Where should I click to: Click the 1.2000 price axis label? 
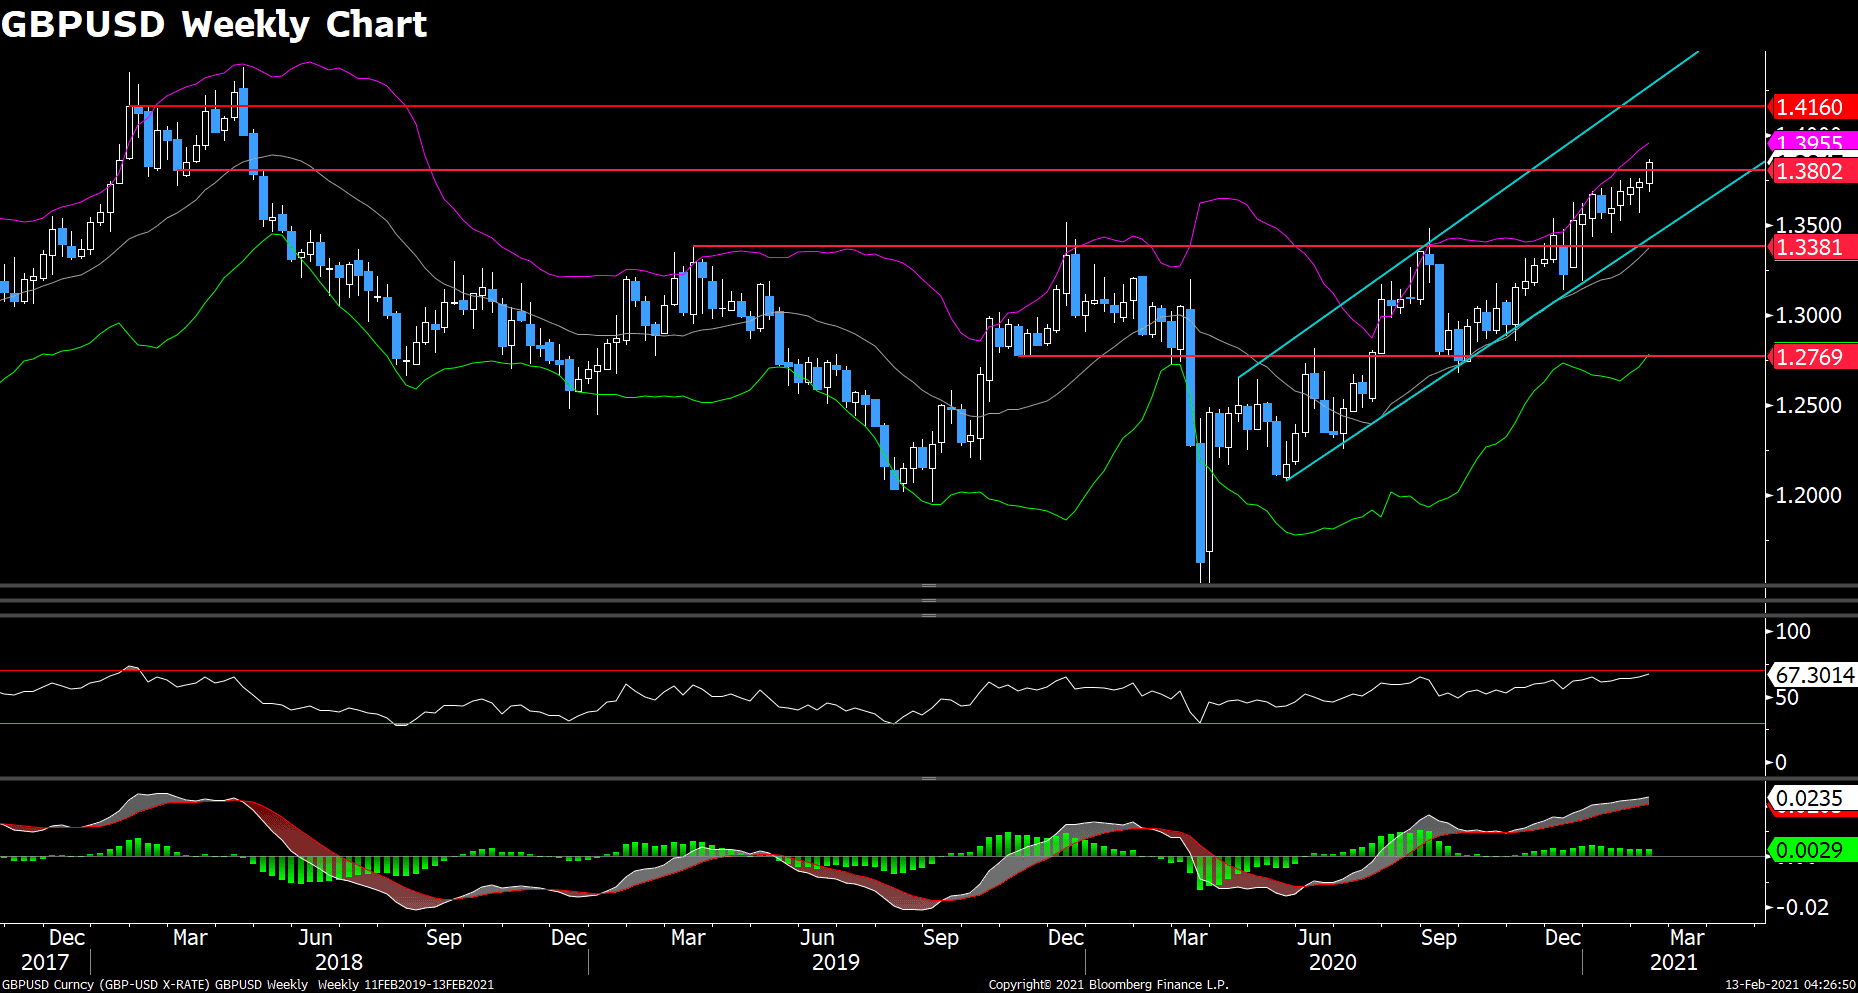click(x=1808, y=495)
